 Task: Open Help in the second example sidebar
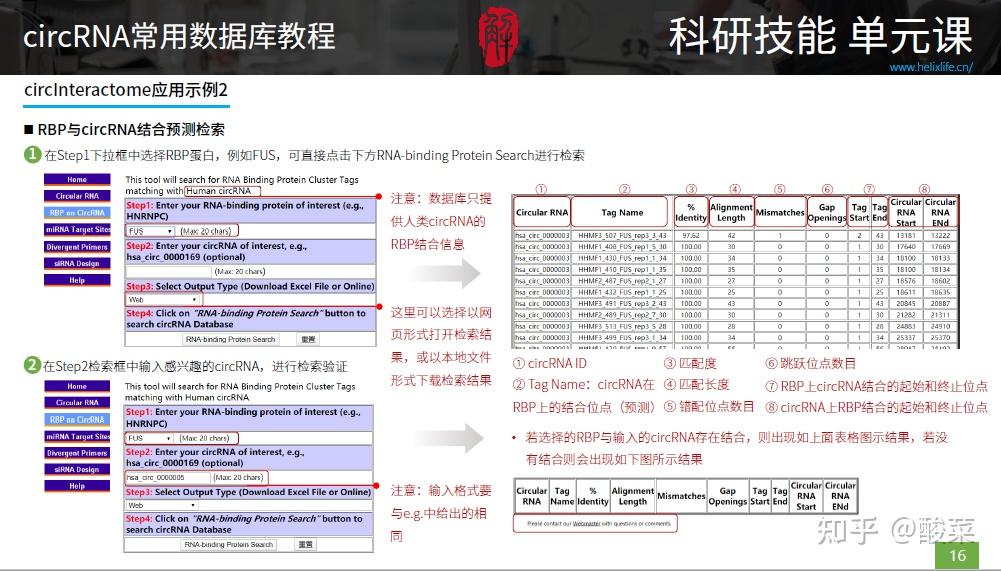point(77,486)
